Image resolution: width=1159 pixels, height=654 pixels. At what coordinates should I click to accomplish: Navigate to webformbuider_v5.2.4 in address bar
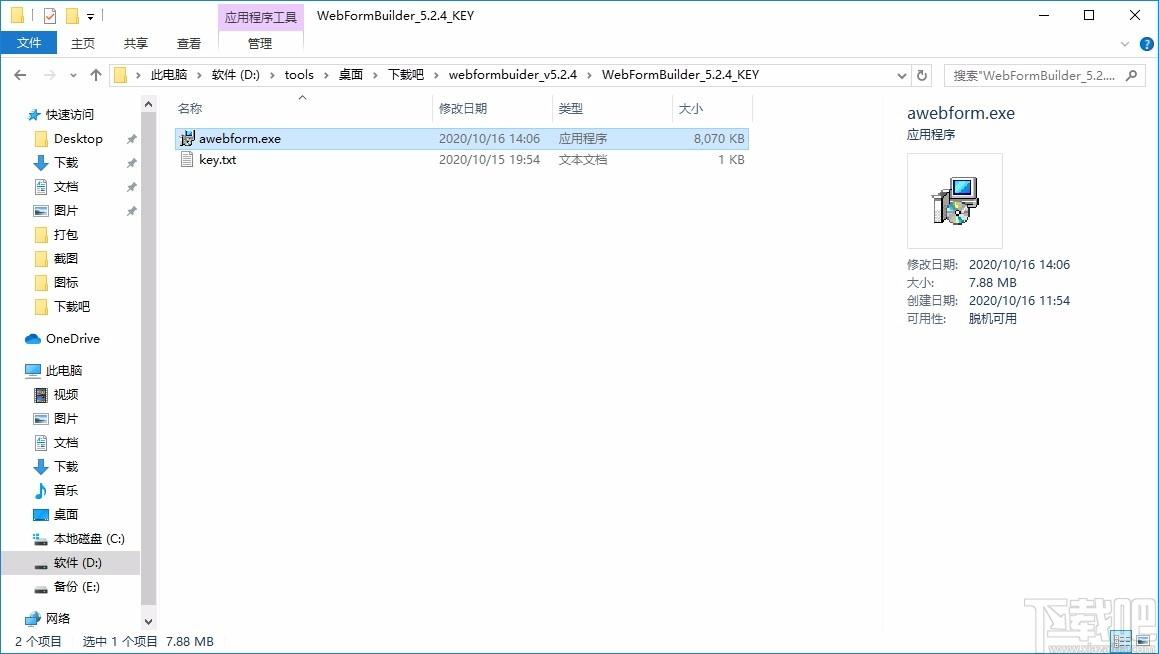point(513,75)
